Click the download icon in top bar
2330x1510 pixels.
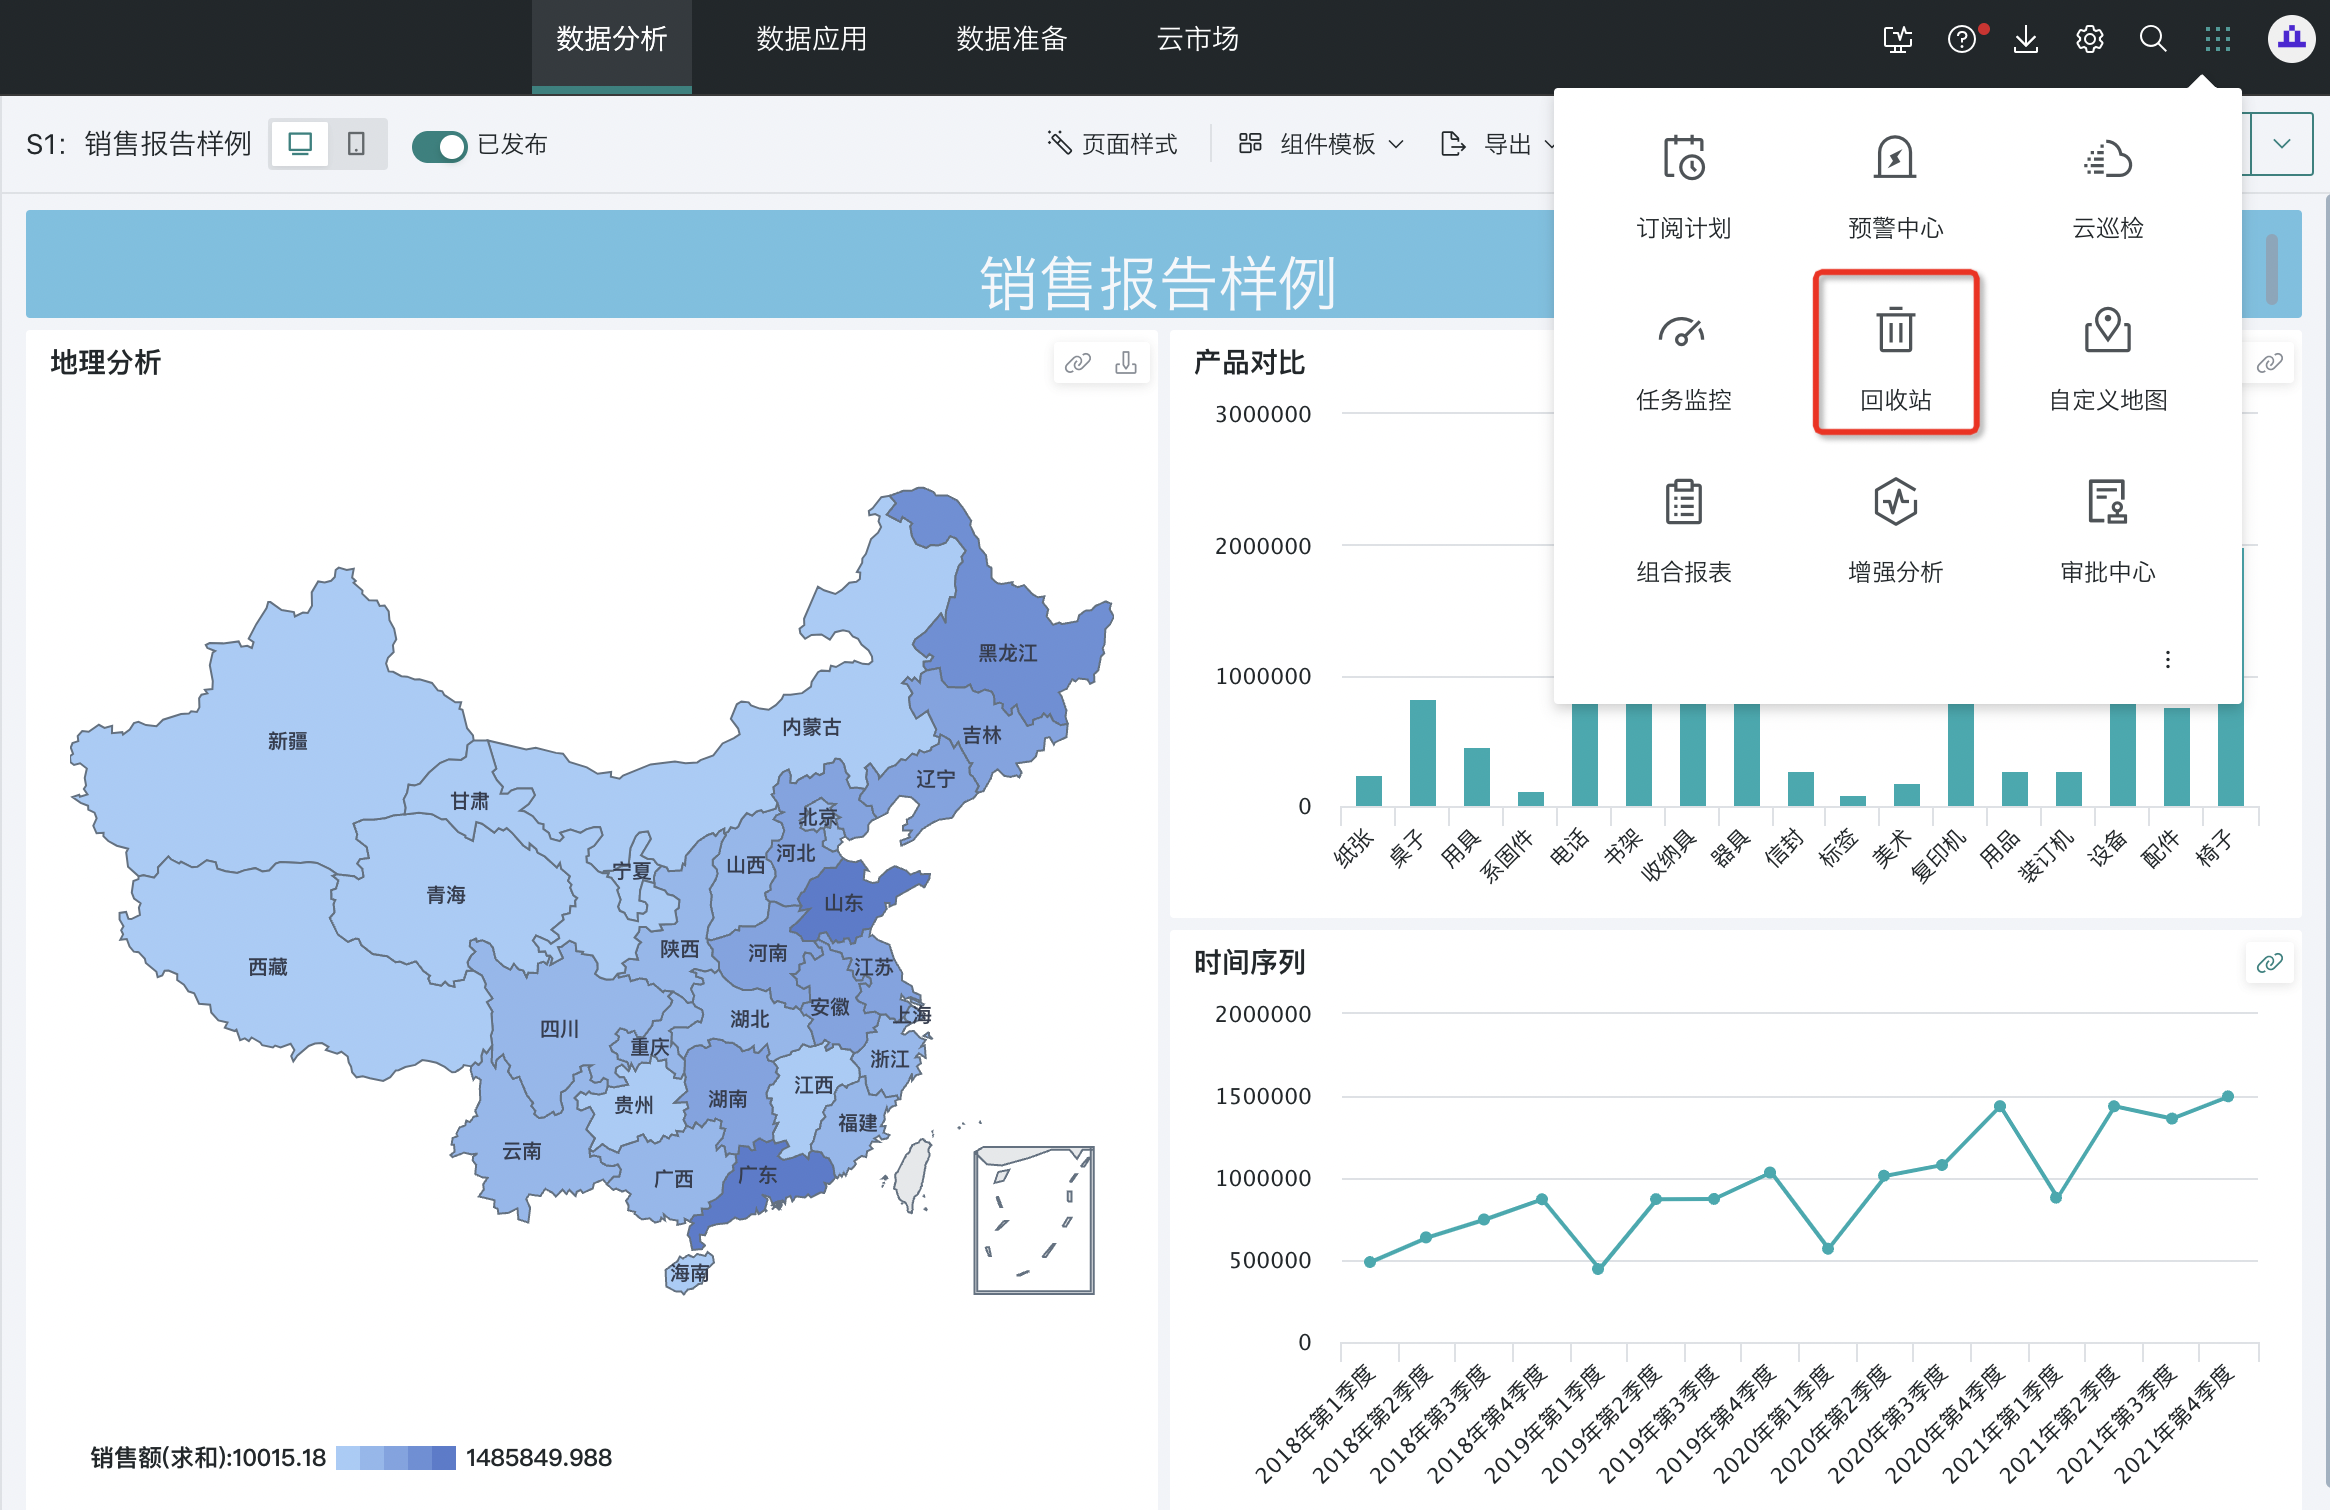[x=2025, y=39]
